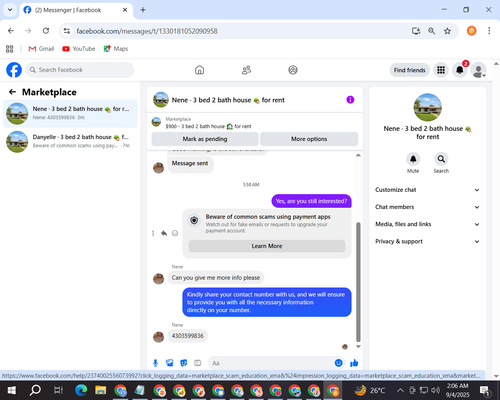This screenshot has height=400, width=500.
Task: Reply to the scam warning message
Action: pyautogui.click(x=164, y=233)
